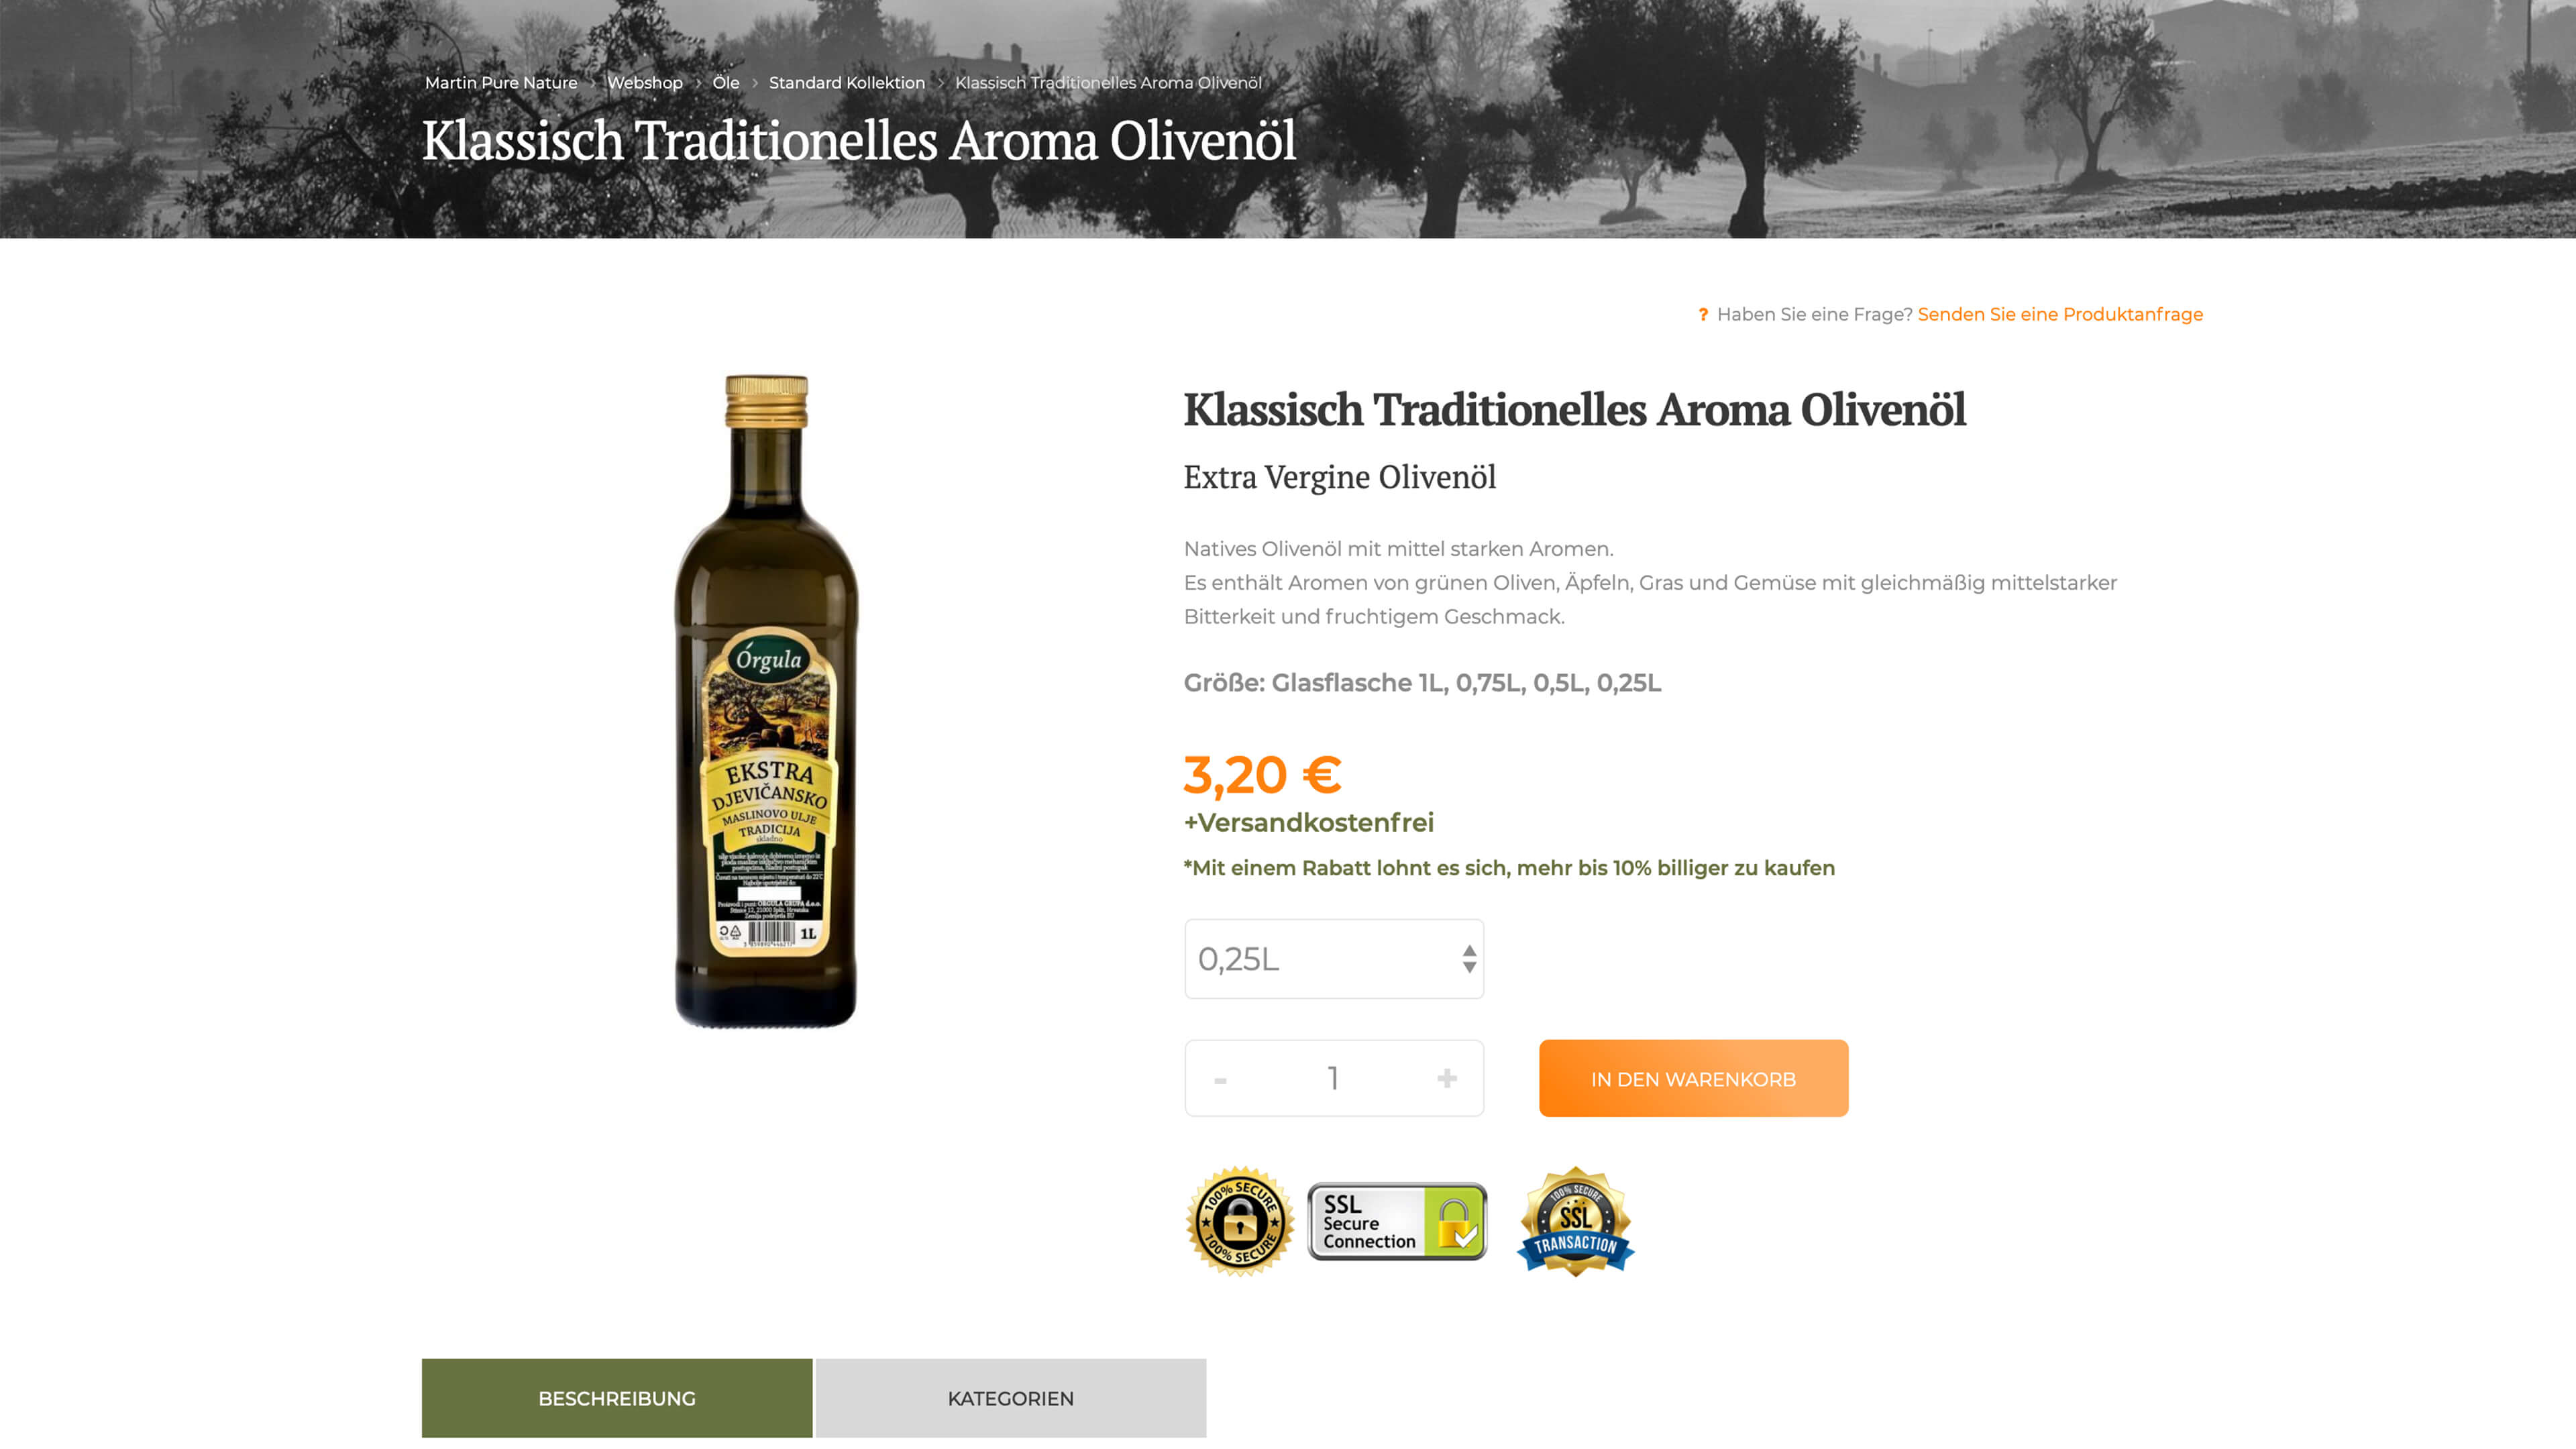This screenshot has width=2576, height=1449.
Task: Click the gold 100% Secure padlock badge
Action: point(1239,1221)
